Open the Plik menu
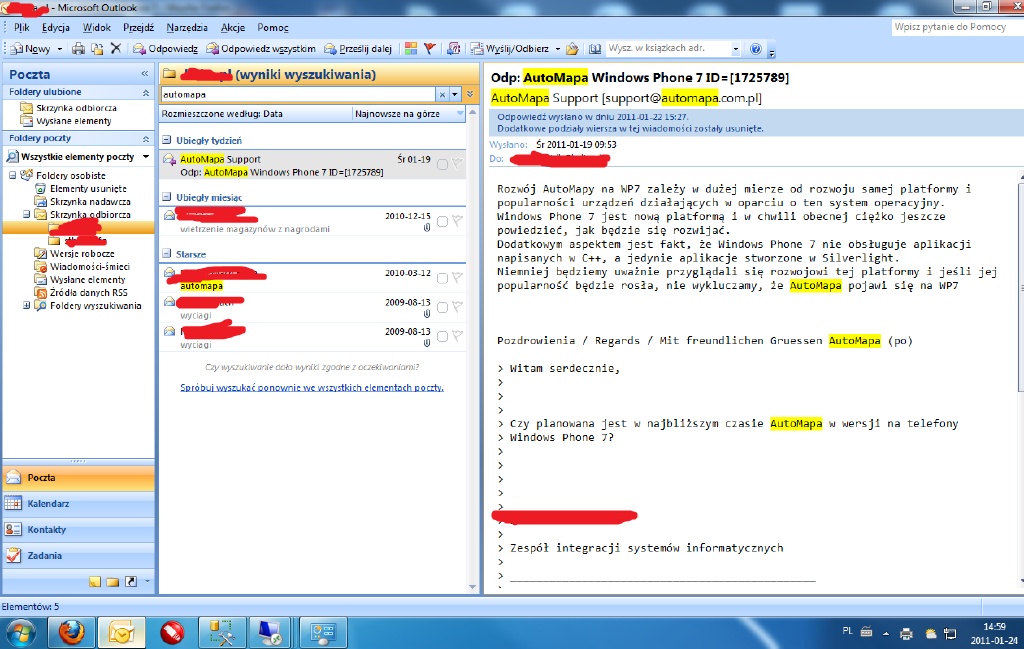 click(x=22, y=27)
